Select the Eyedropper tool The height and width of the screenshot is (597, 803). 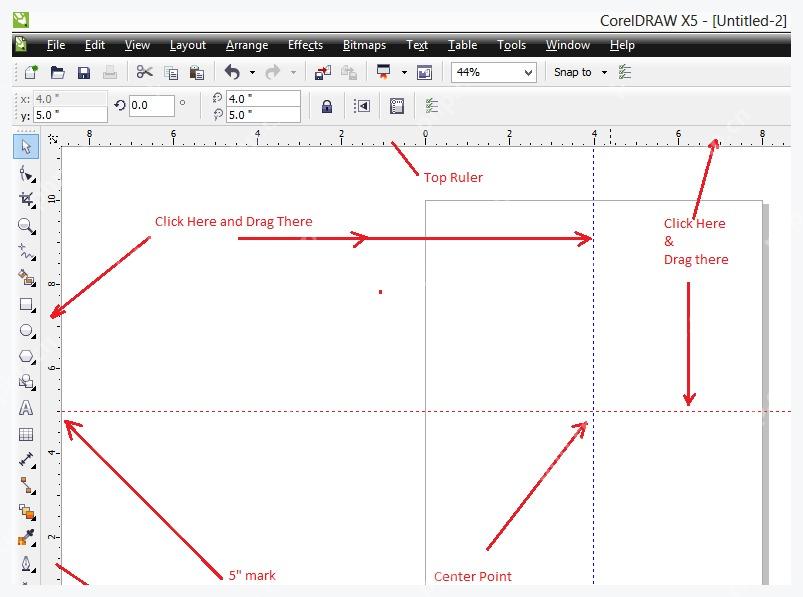tap(26, 538)
